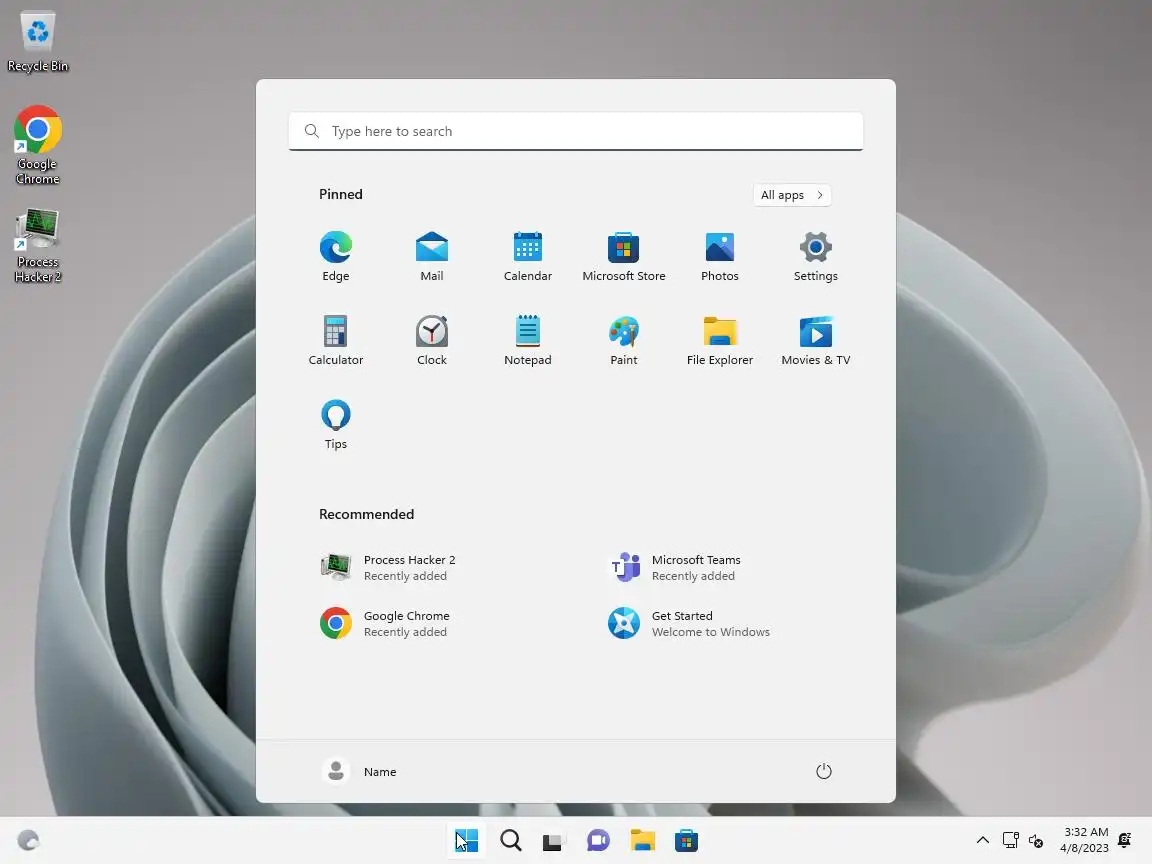Launch the Mail app

tap(432, 256)
